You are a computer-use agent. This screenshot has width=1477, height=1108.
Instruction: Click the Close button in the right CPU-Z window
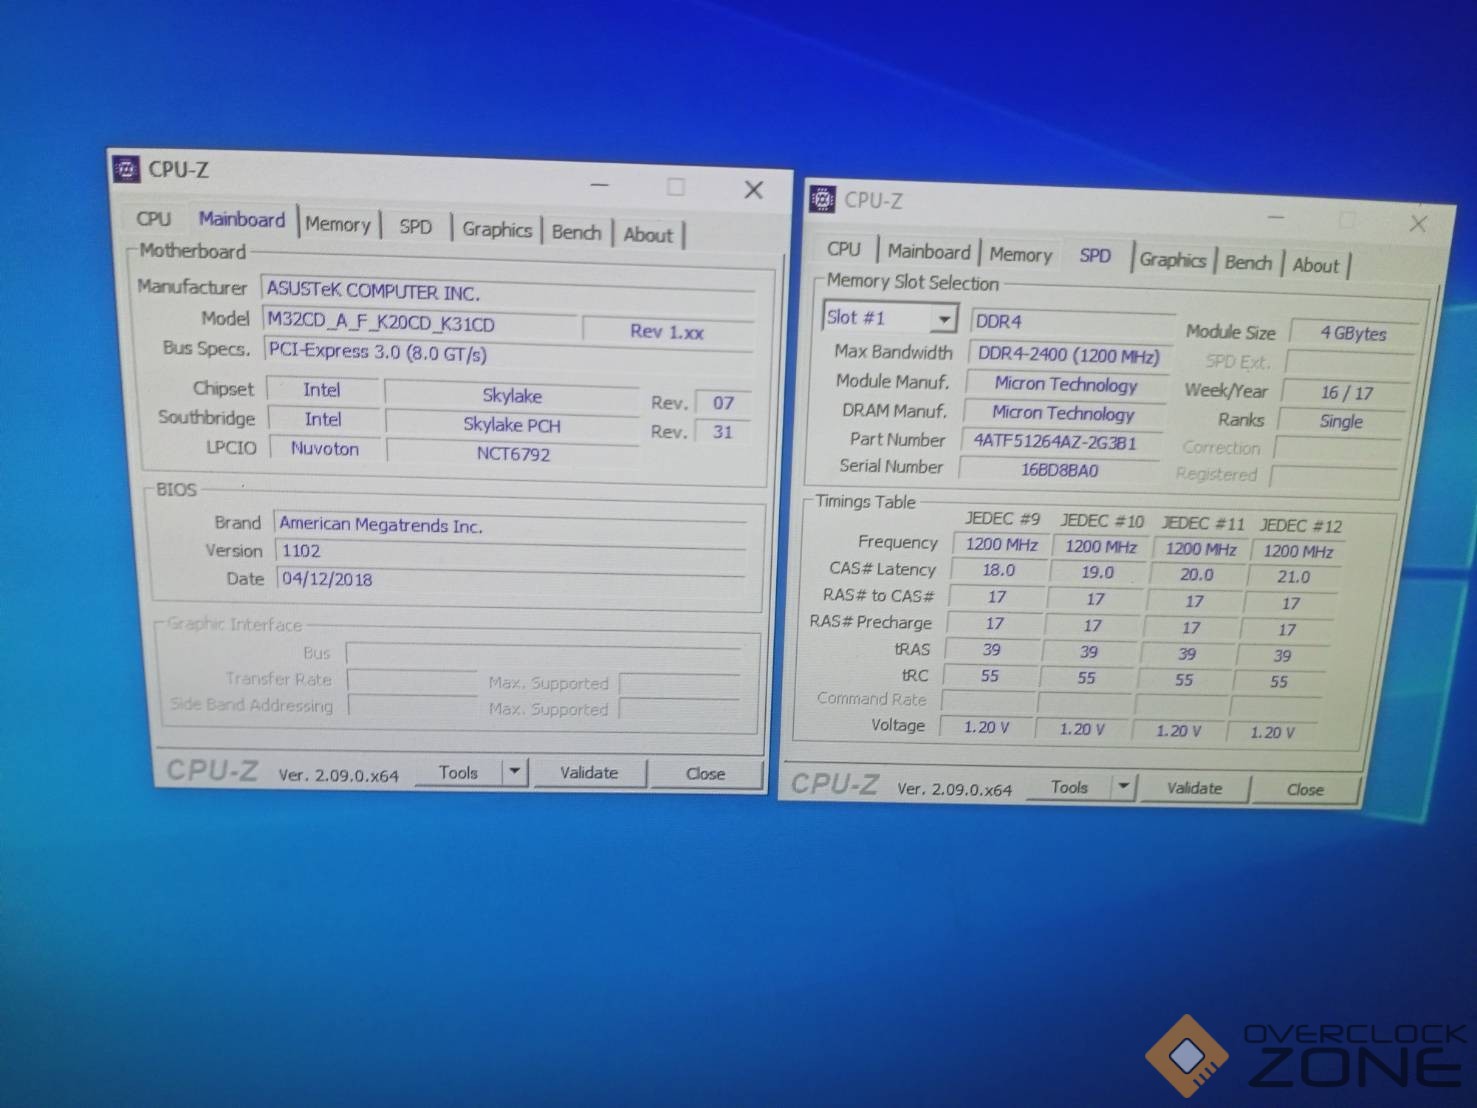click(1305, 790)
